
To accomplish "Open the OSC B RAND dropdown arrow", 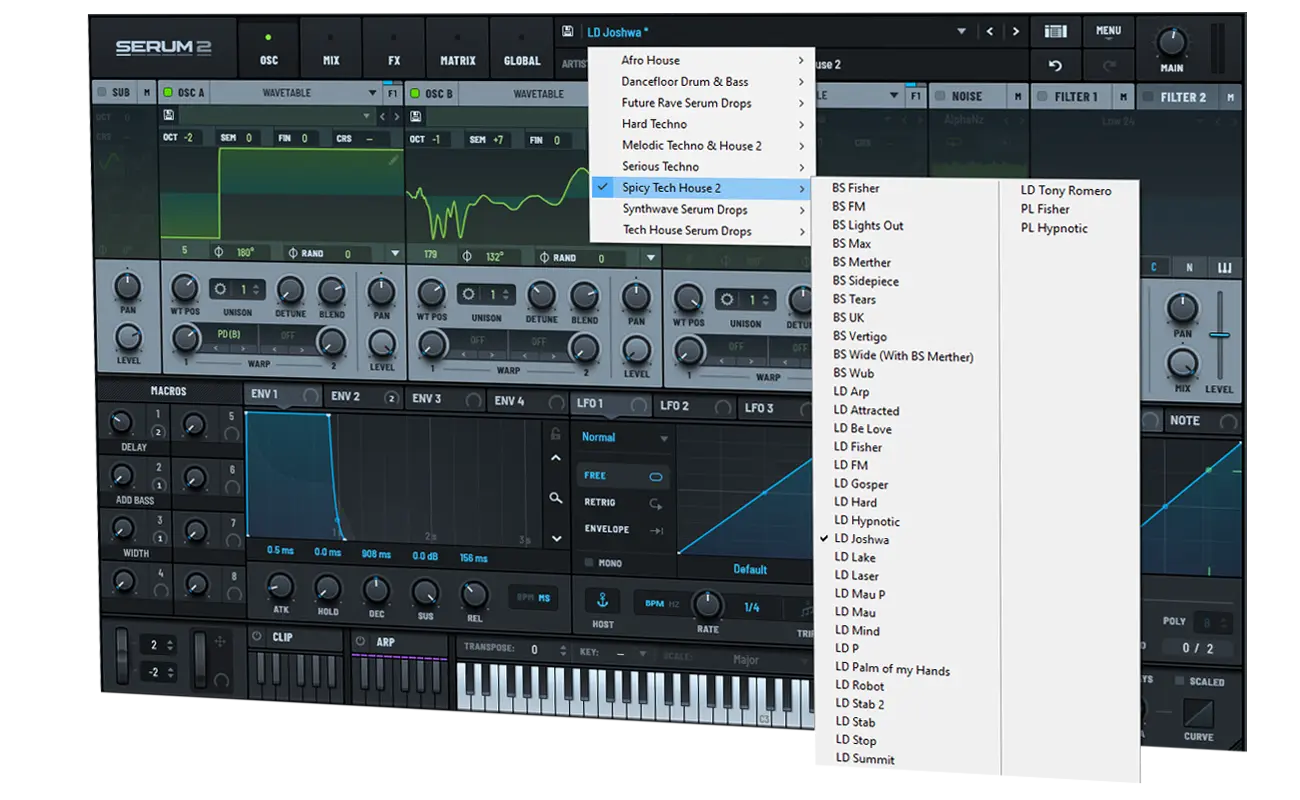I will (651, 258).
